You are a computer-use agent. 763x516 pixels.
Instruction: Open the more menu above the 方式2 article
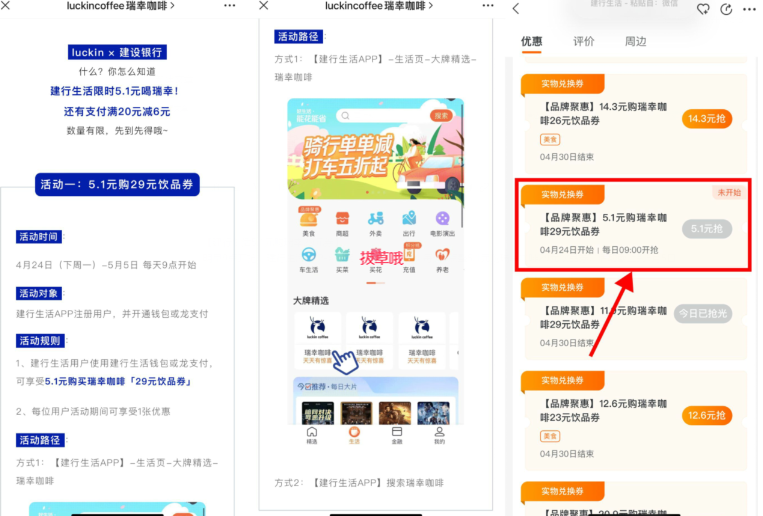488,6
